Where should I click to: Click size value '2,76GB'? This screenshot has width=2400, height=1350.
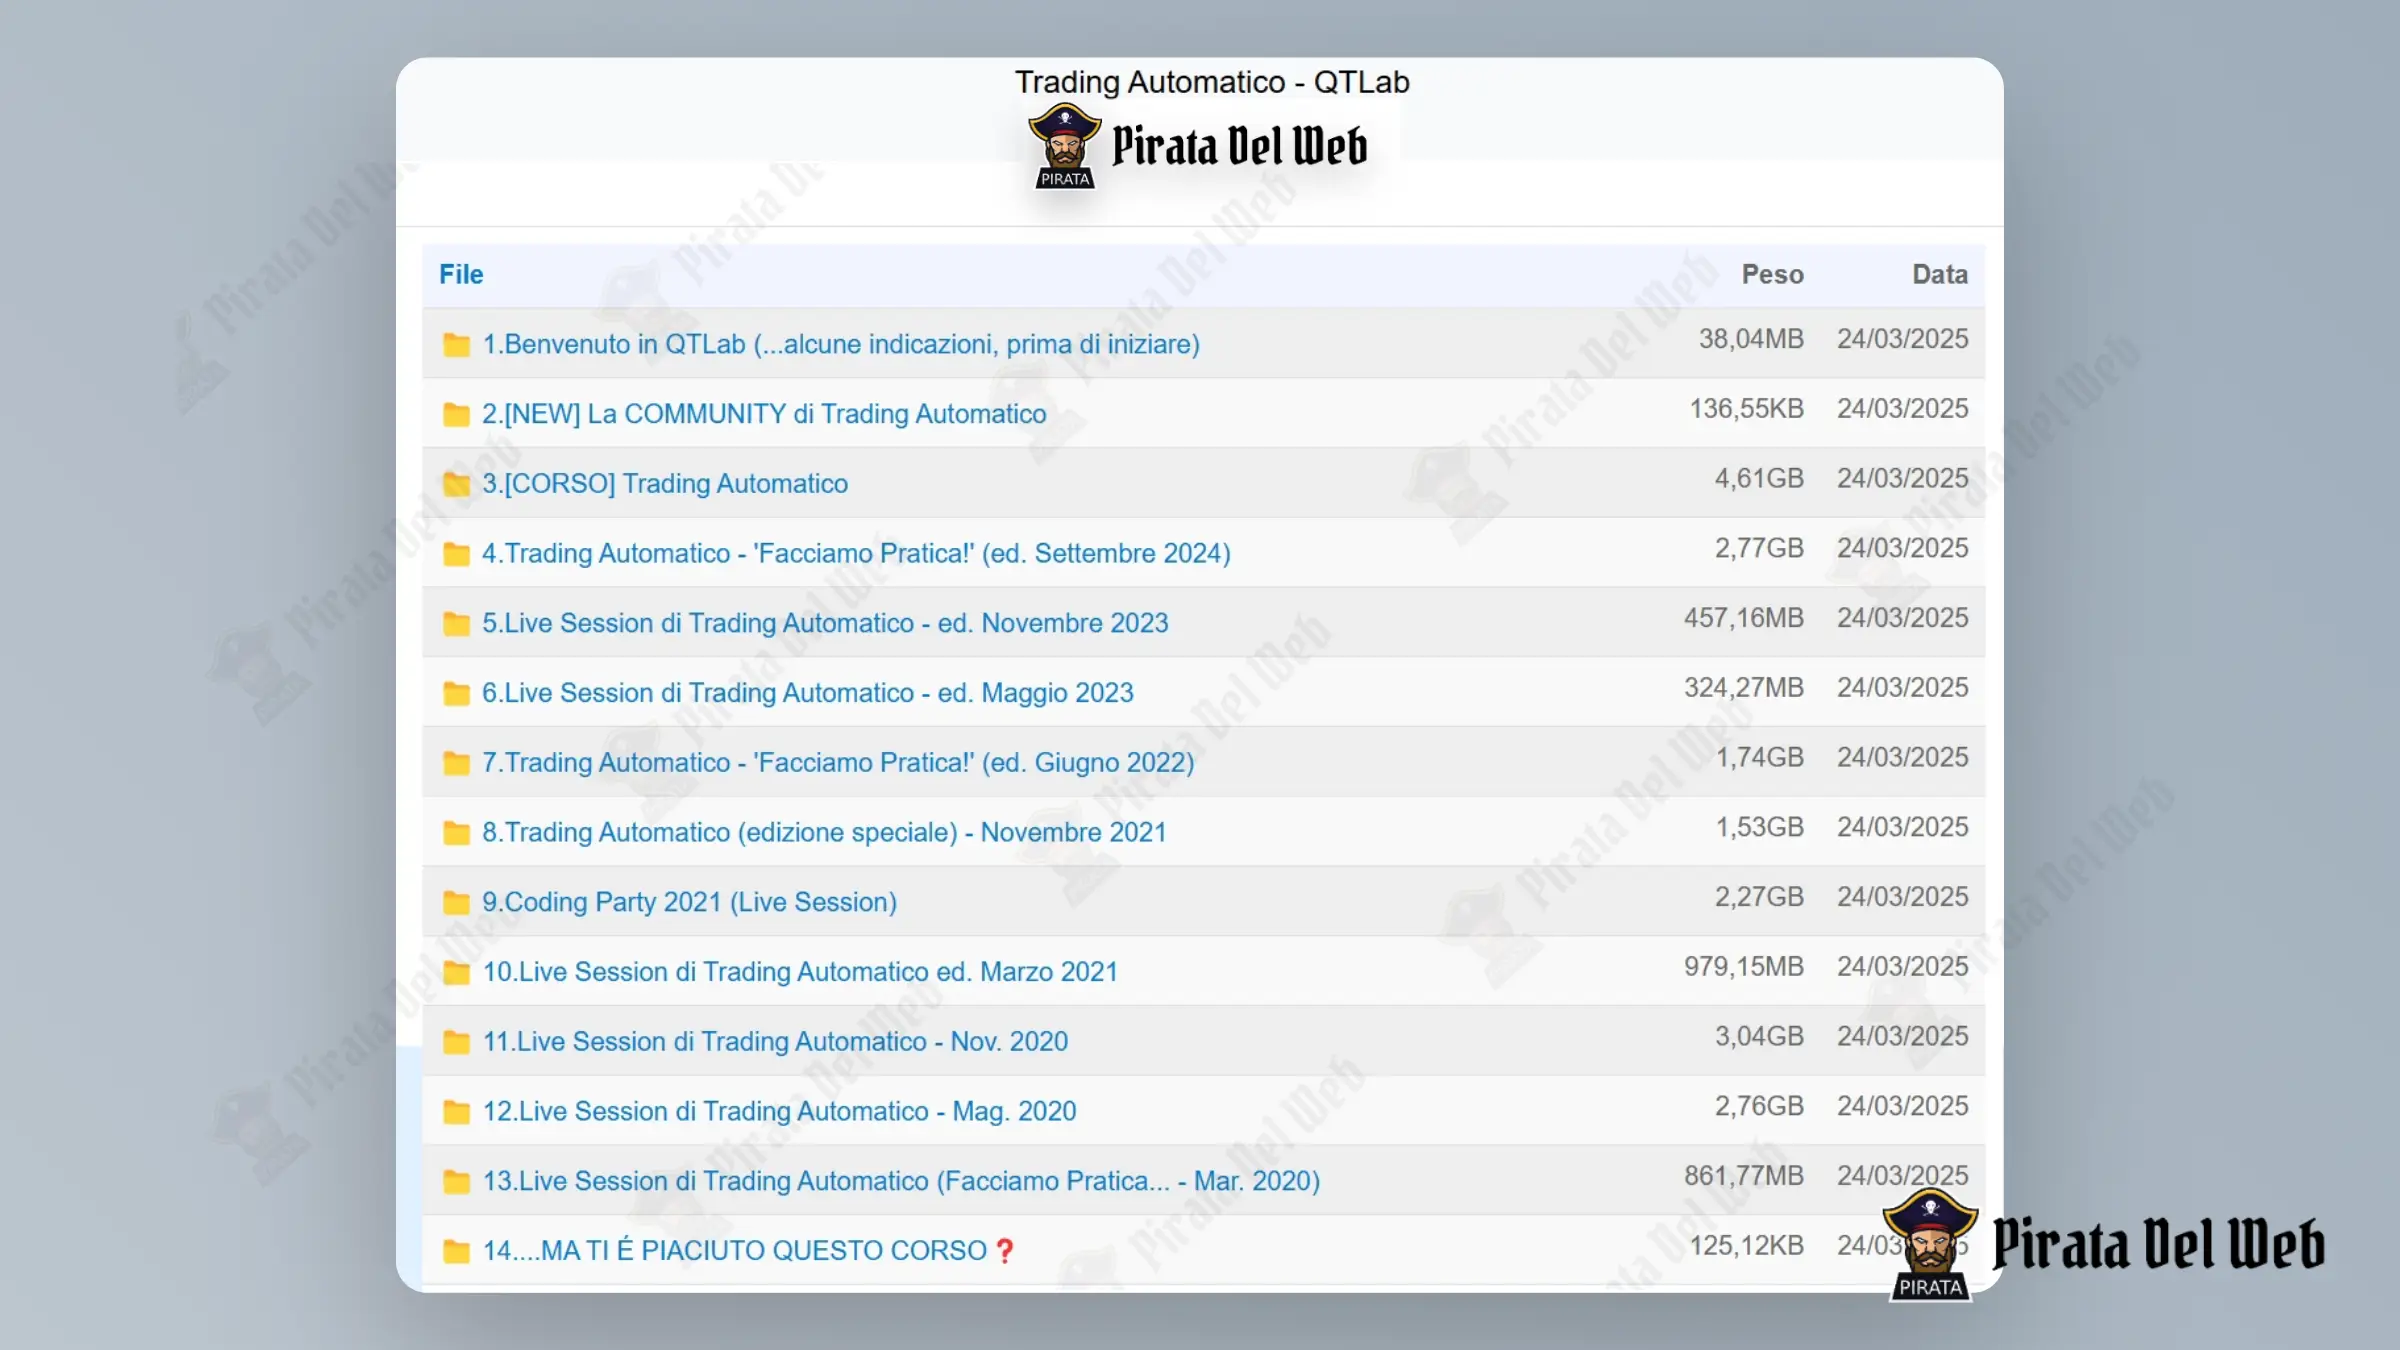pos(1759,1106)
